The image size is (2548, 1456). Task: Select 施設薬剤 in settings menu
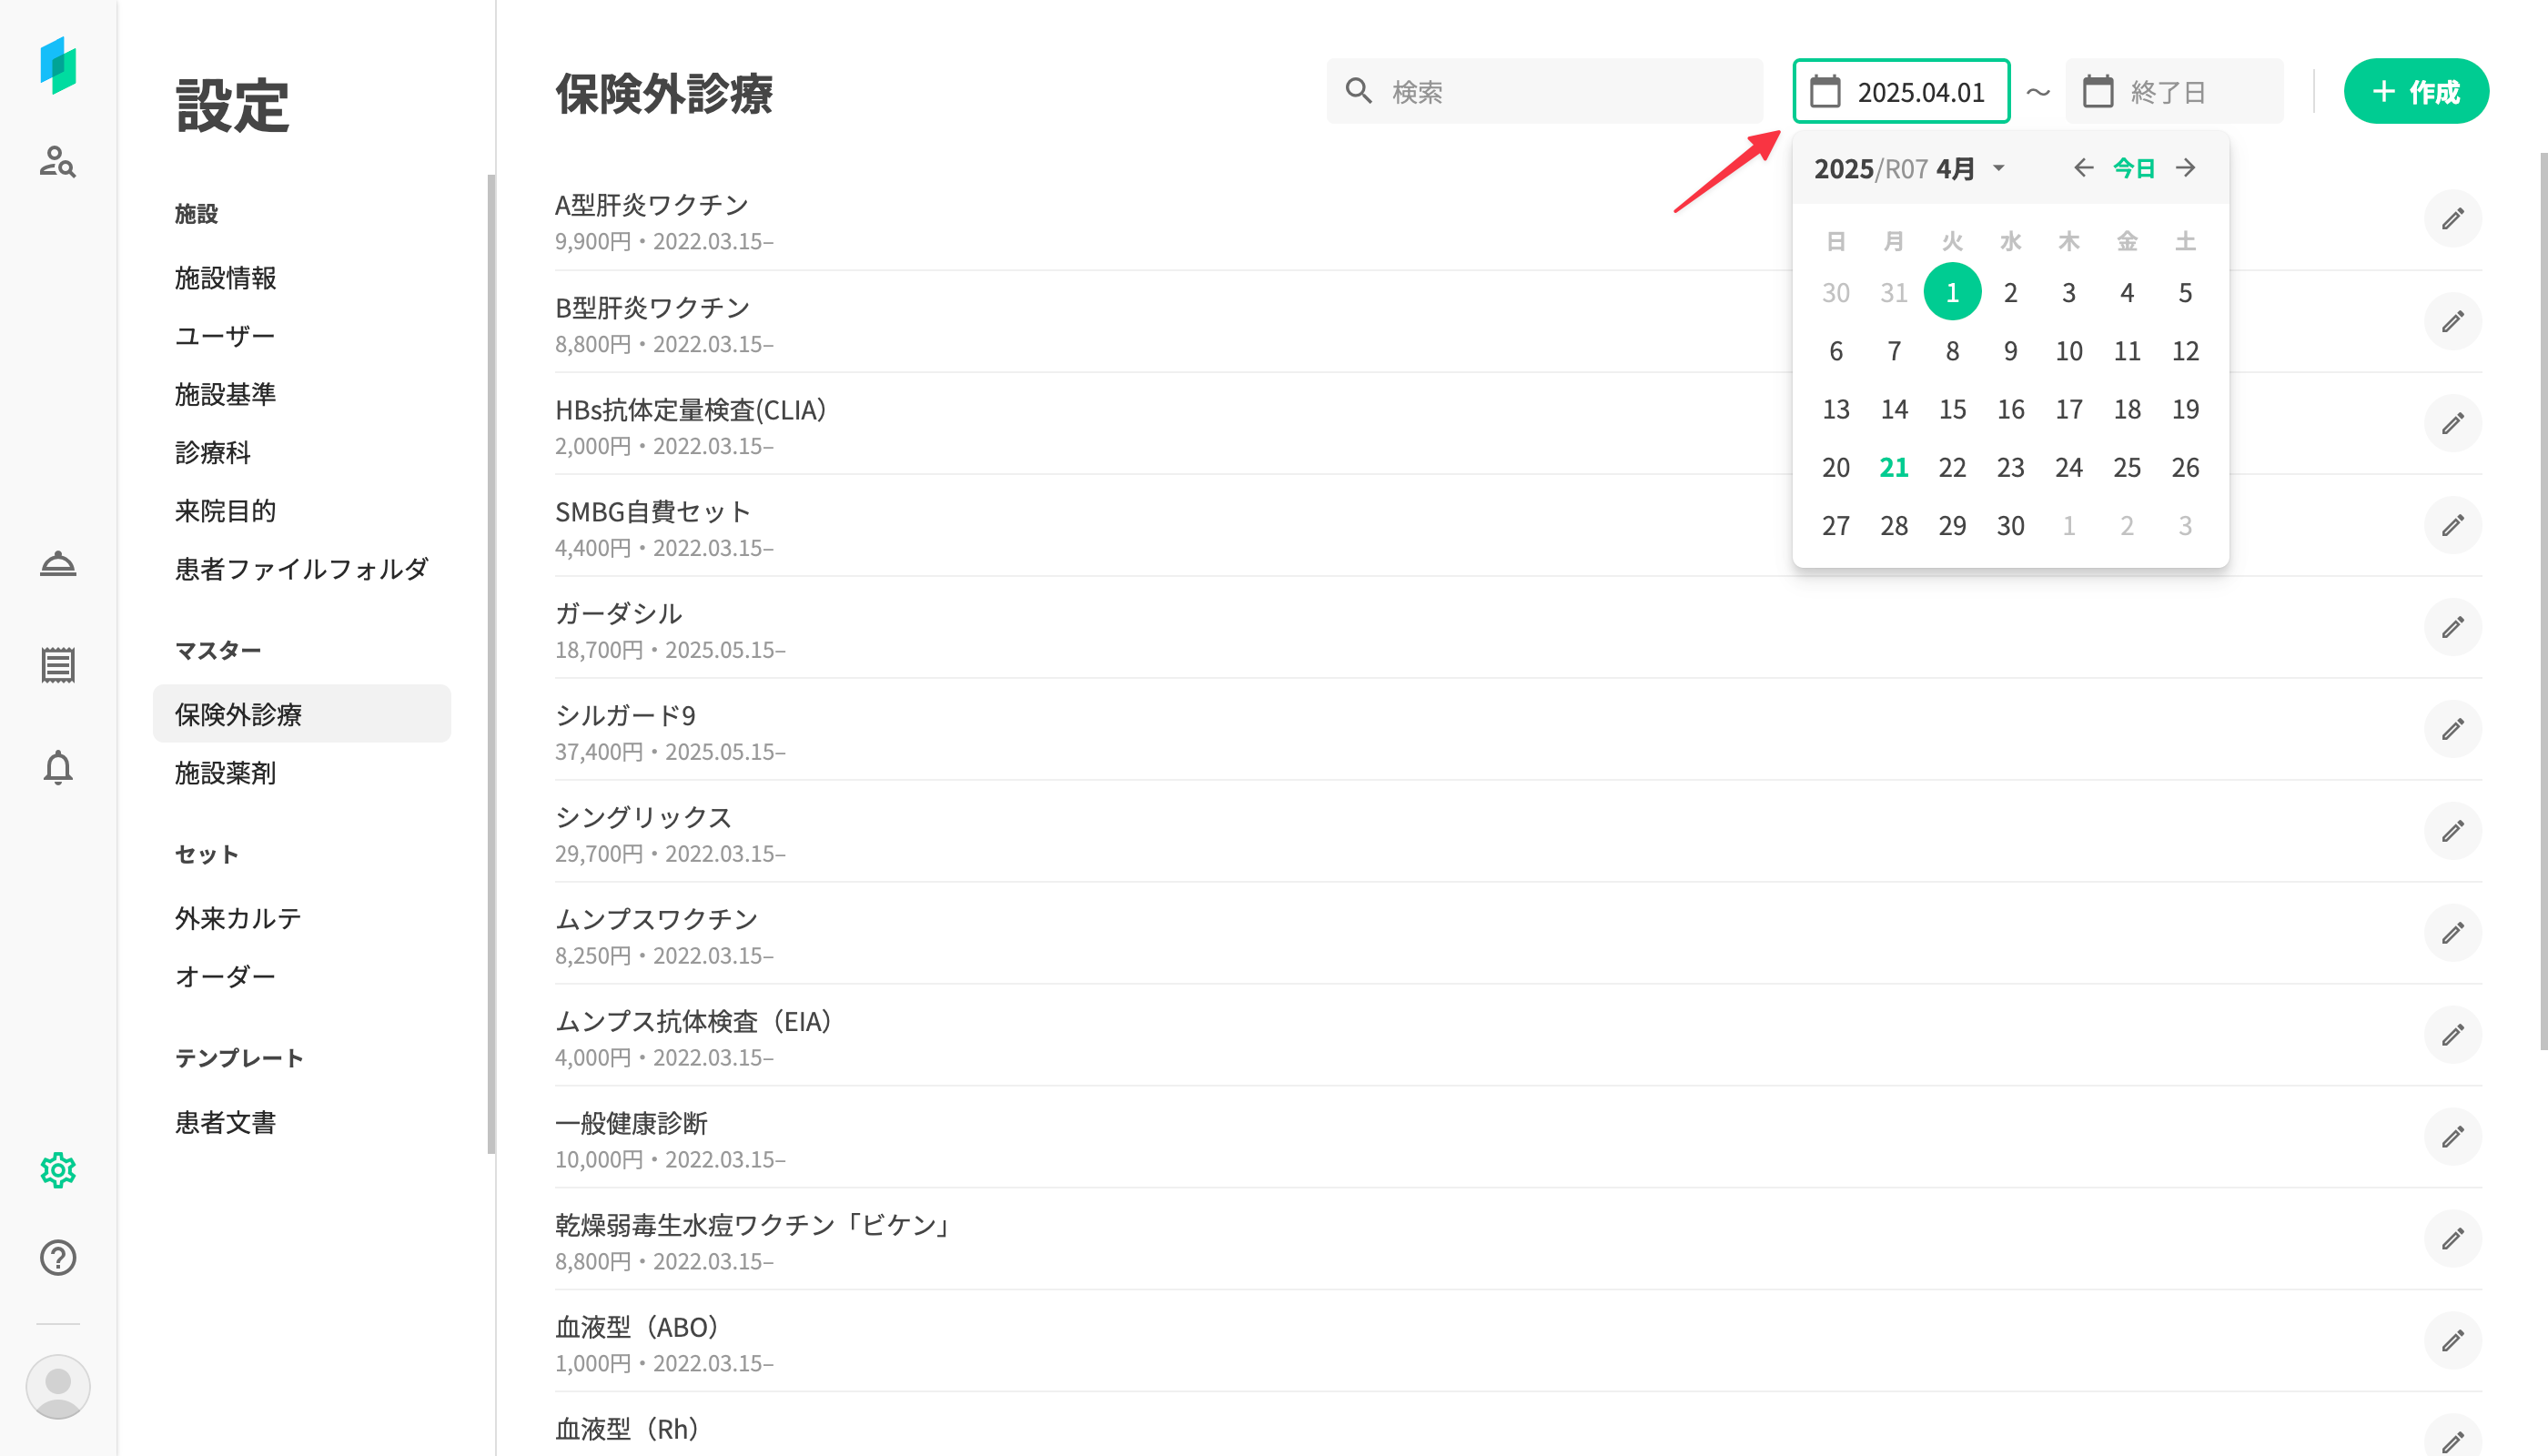(225, 772)
